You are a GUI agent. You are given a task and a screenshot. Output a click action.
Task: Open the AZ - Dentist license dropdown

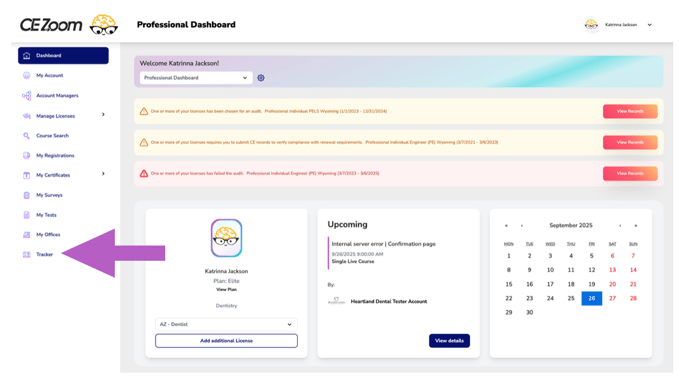[226, 324]
